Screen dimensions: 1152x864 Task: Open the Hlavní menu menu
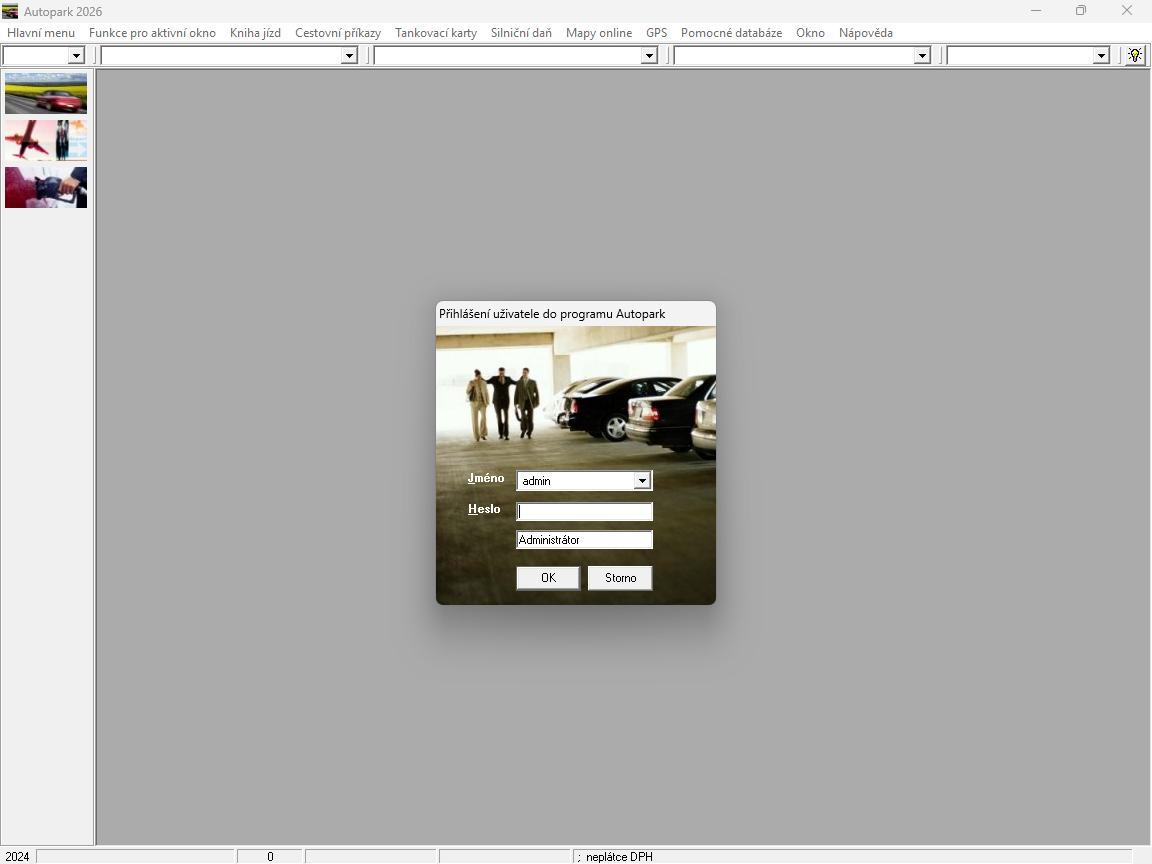pos(41,33)
